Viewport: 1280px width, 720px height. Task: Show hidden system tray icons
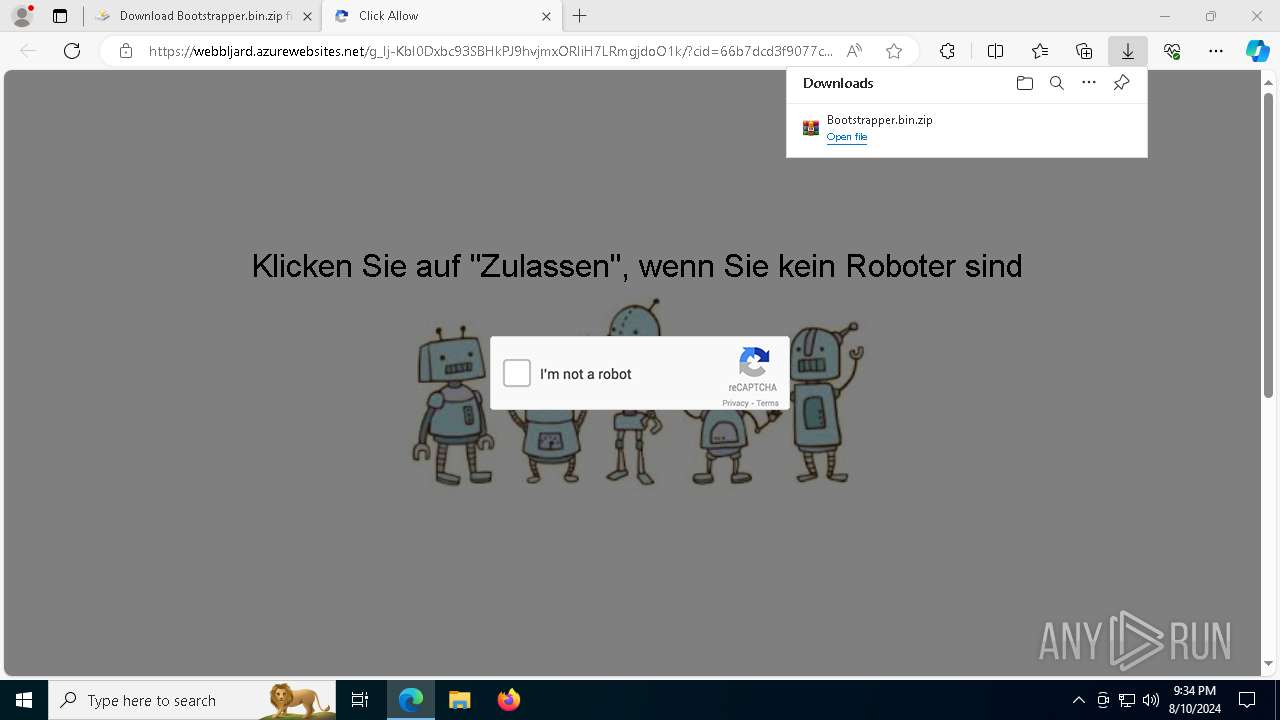[x=1078, y=700]
